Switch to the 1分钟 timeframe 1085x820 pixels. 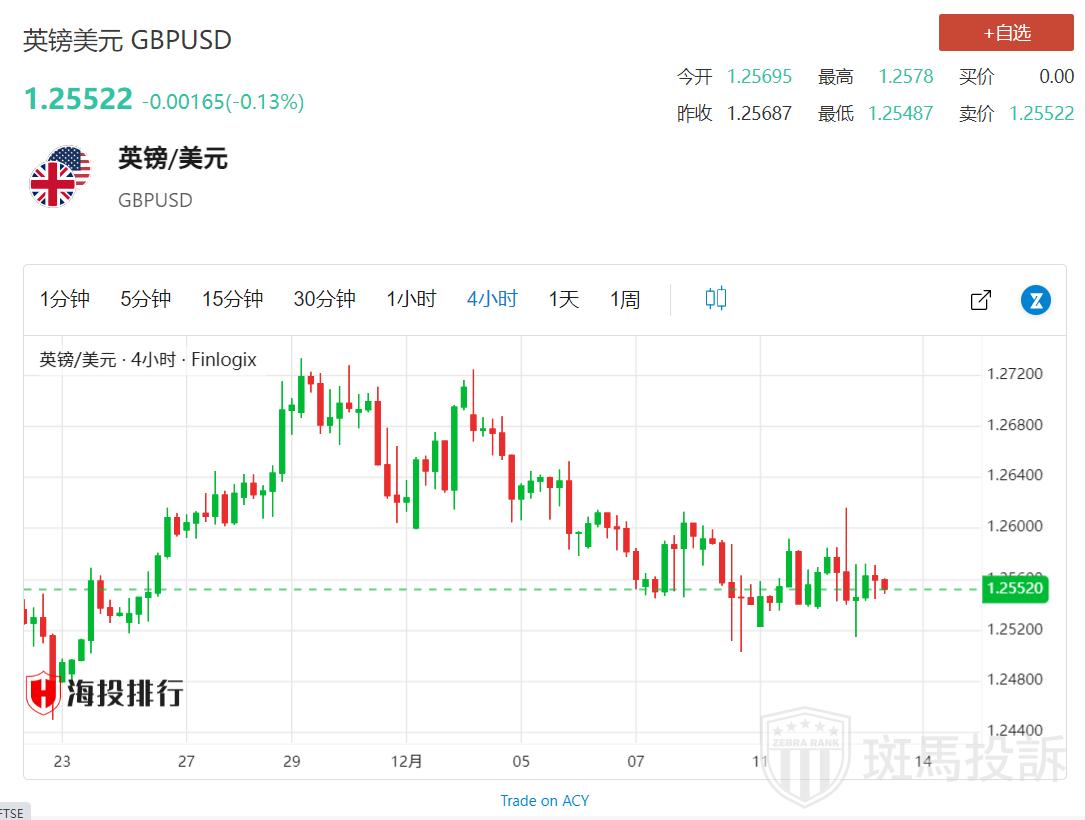coord(65,299)
